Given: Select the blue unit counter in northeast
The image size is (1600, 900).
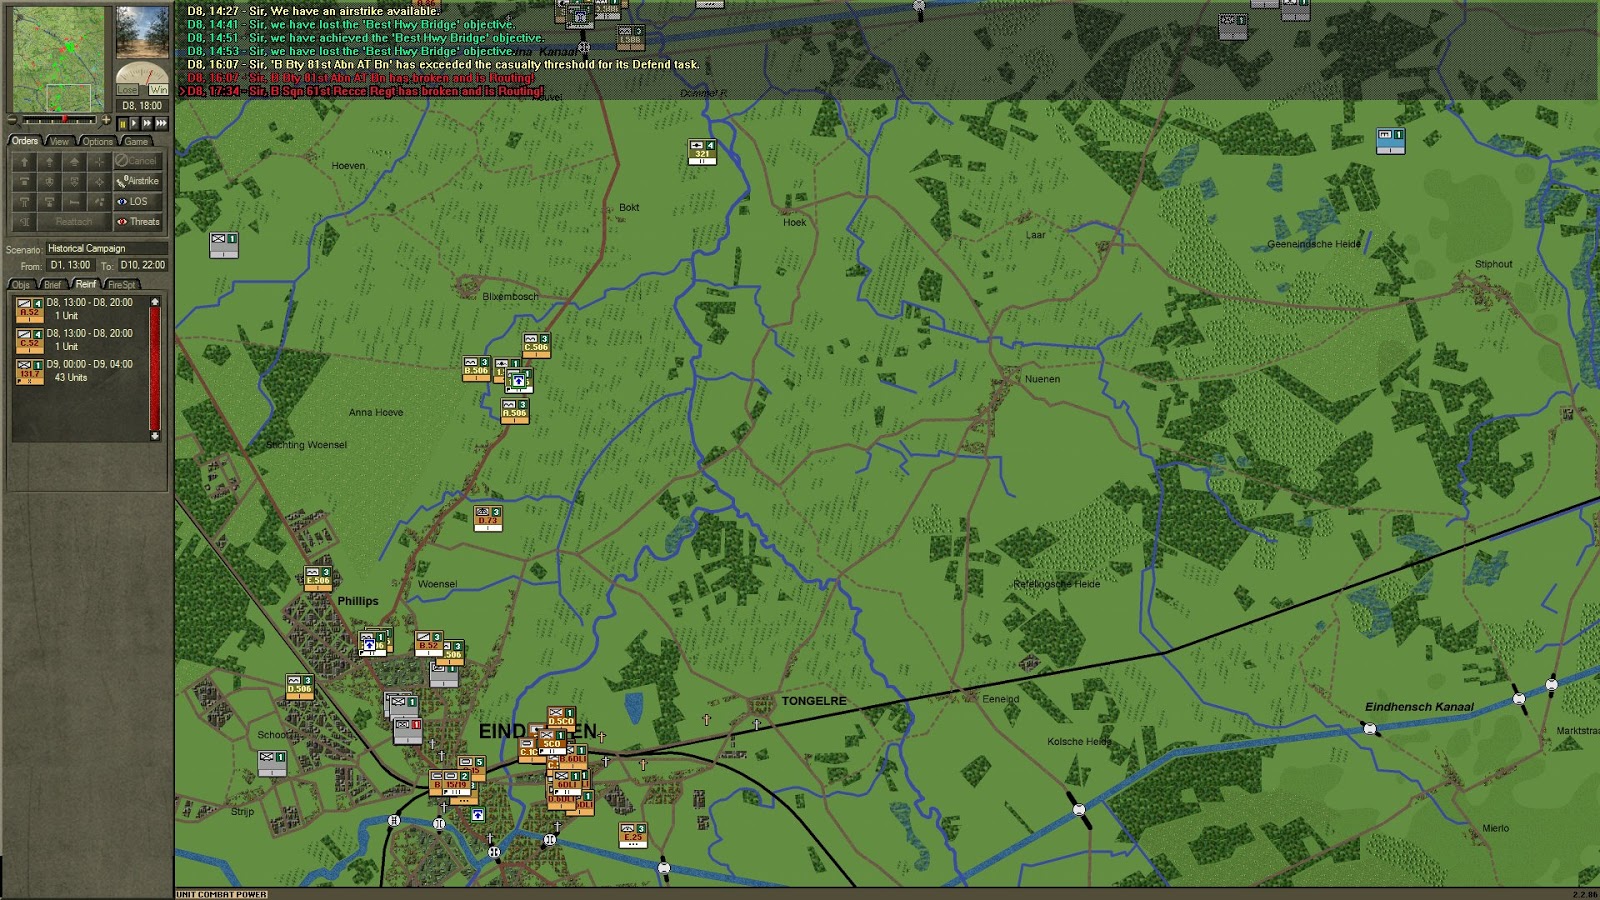Looking at the screenshot, I should pos(1391,141).
